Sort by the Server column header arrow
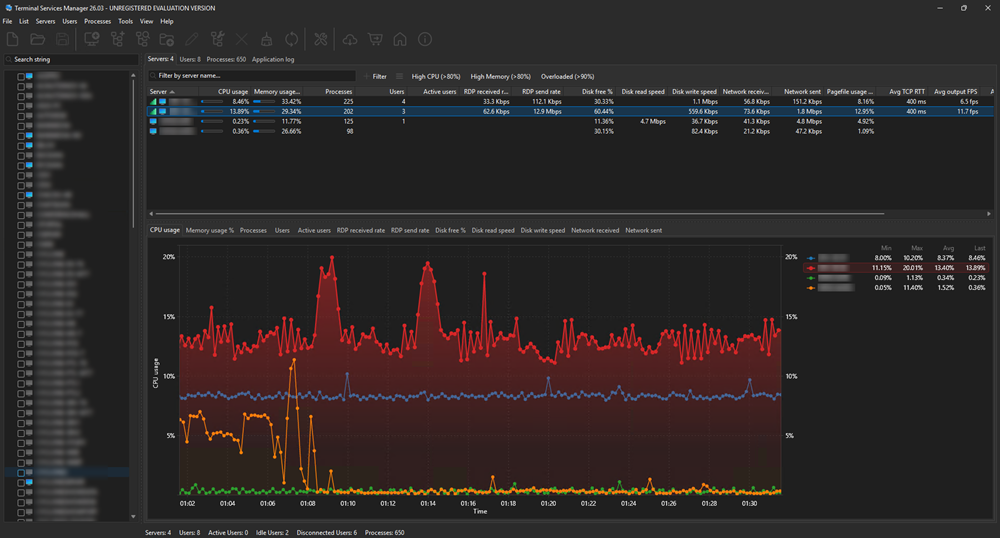1000x538 pixels. (x=172, y=92)
